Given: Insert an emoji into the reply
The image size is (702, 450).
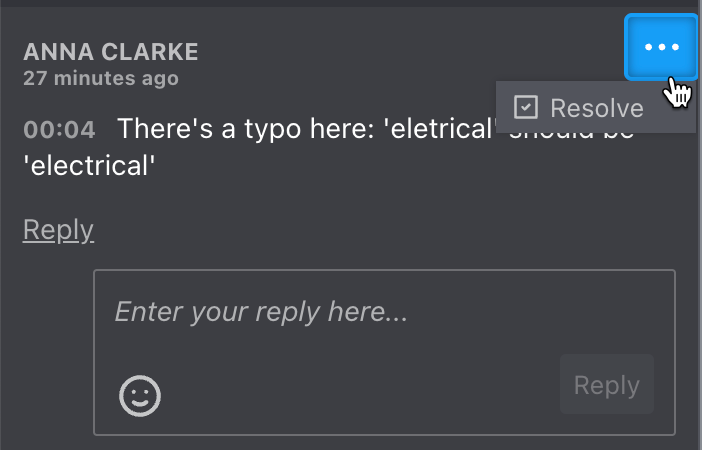Looking at the screenshot, I should [x=140, y=396].
